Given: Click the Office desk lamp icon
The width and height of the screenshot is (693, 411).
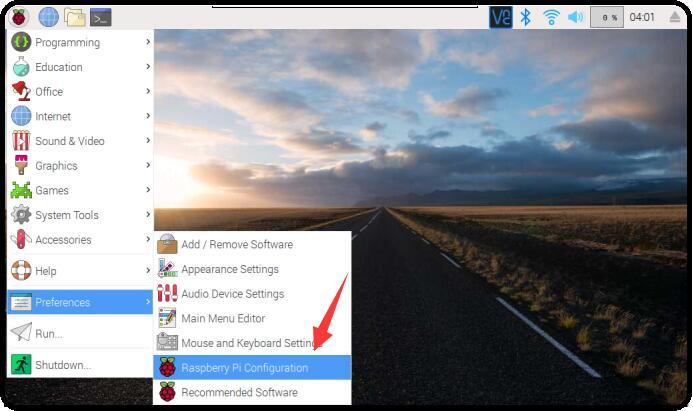Looking at the screenshot, I should tap(21, 91).
